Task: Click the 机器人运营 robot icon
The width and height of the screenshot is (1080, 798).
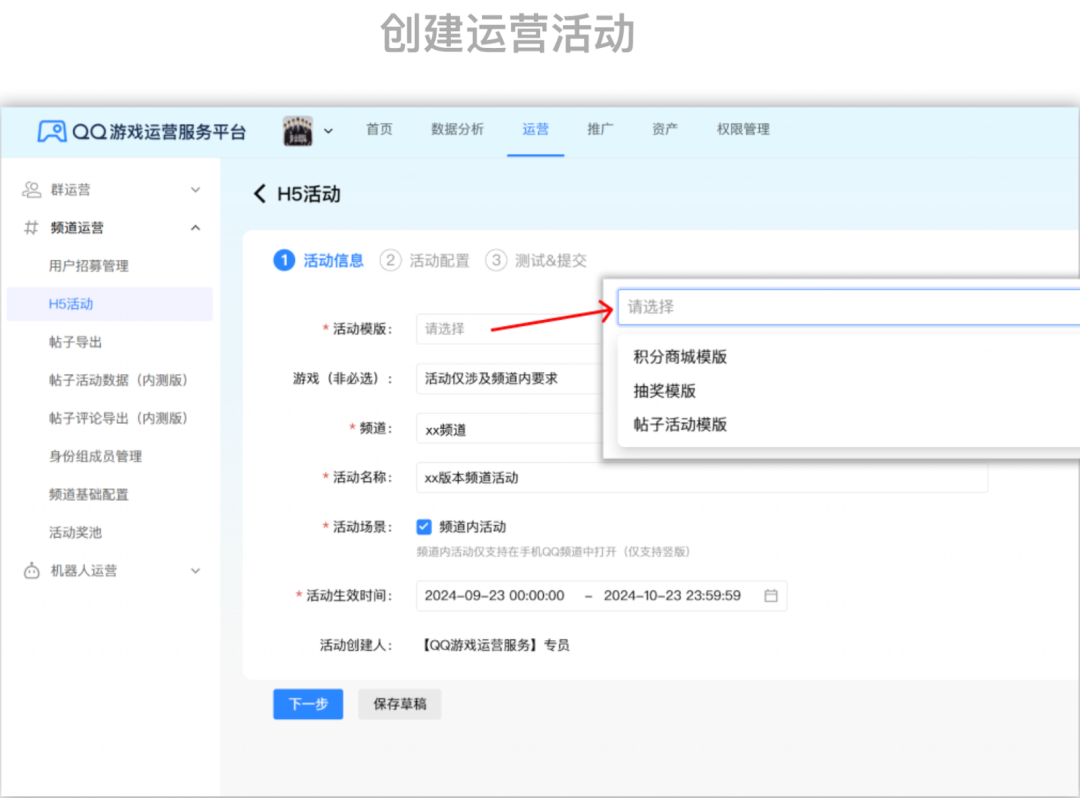Action: [32, 571]
